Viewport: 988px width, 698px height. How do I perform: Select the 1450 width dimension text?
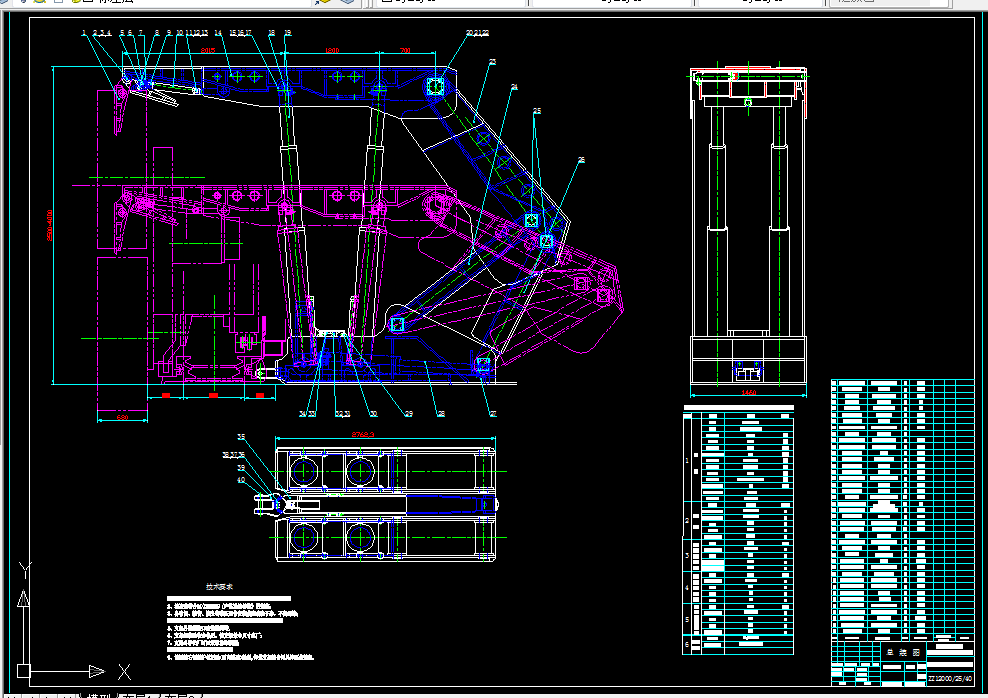[x=748, y=392]
